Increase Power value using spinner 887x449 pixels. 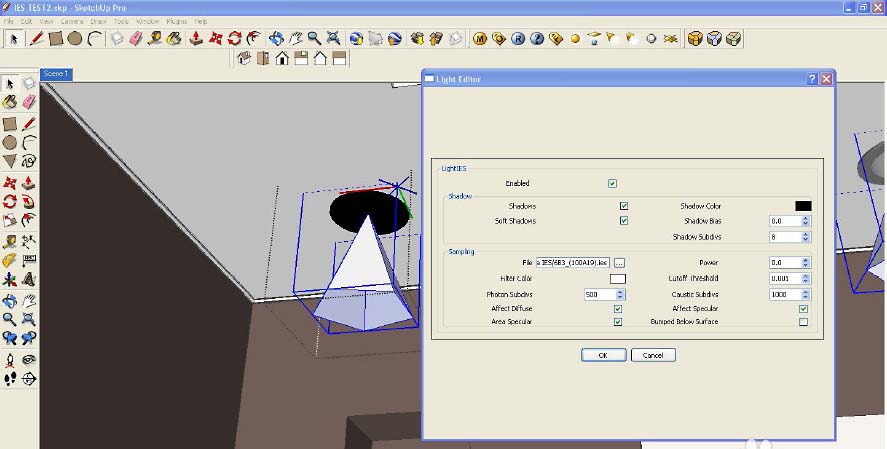[806, 260]
